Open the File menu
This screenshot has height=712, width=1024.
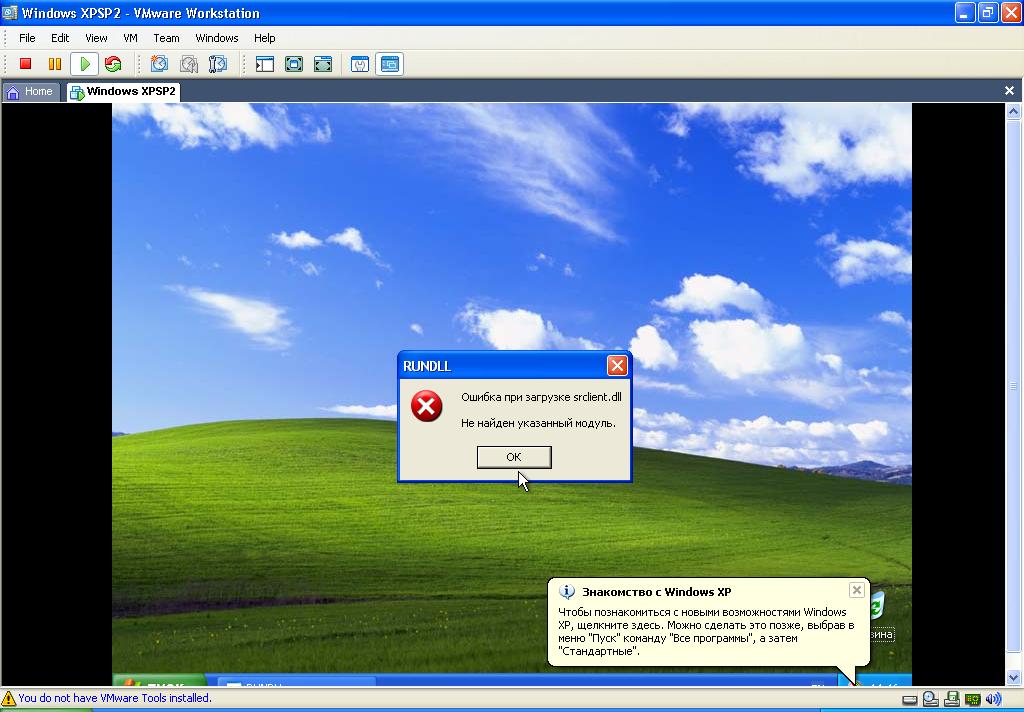[27, 38]
